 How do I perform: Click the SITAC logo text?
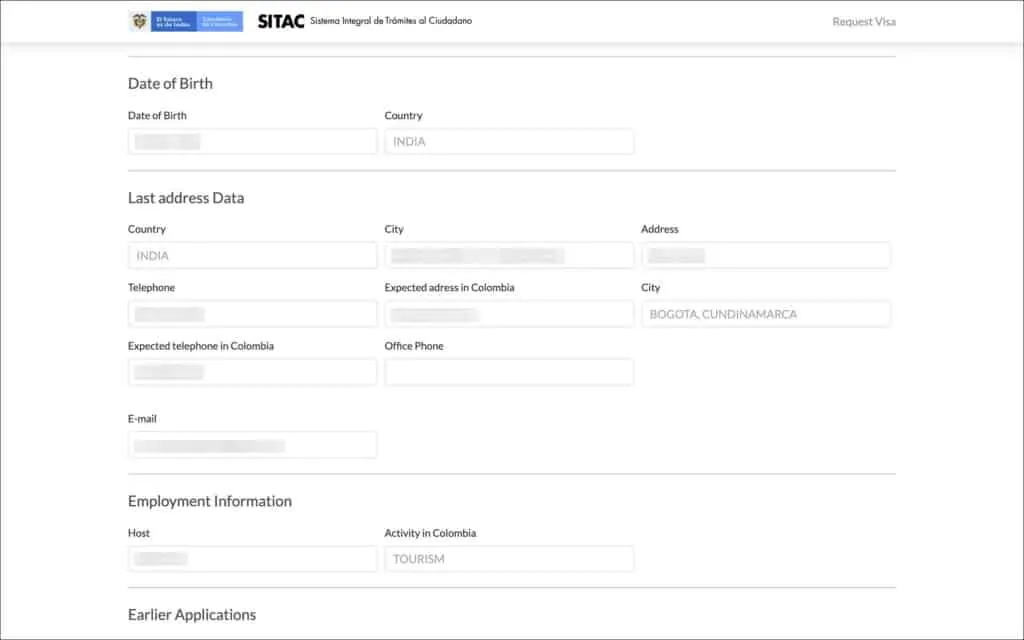[x=281, y=22]
